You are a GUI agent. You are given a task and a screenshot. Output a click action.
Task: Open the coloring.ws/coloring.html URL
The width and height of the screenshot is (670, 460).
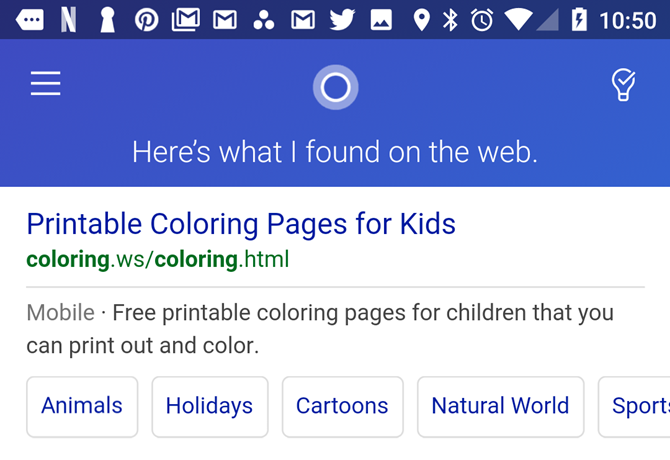coord(158,260)
